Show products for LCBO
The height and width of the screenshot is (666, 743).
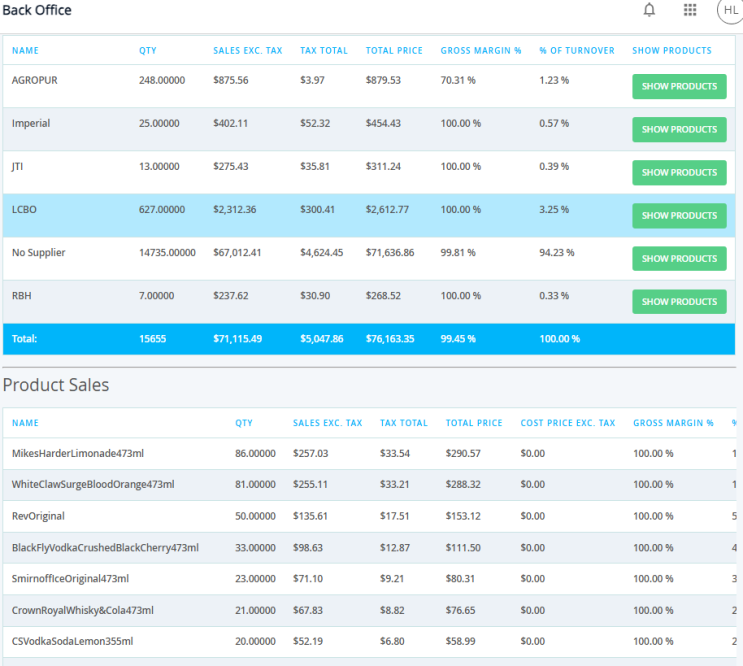(x=679, y=216)
